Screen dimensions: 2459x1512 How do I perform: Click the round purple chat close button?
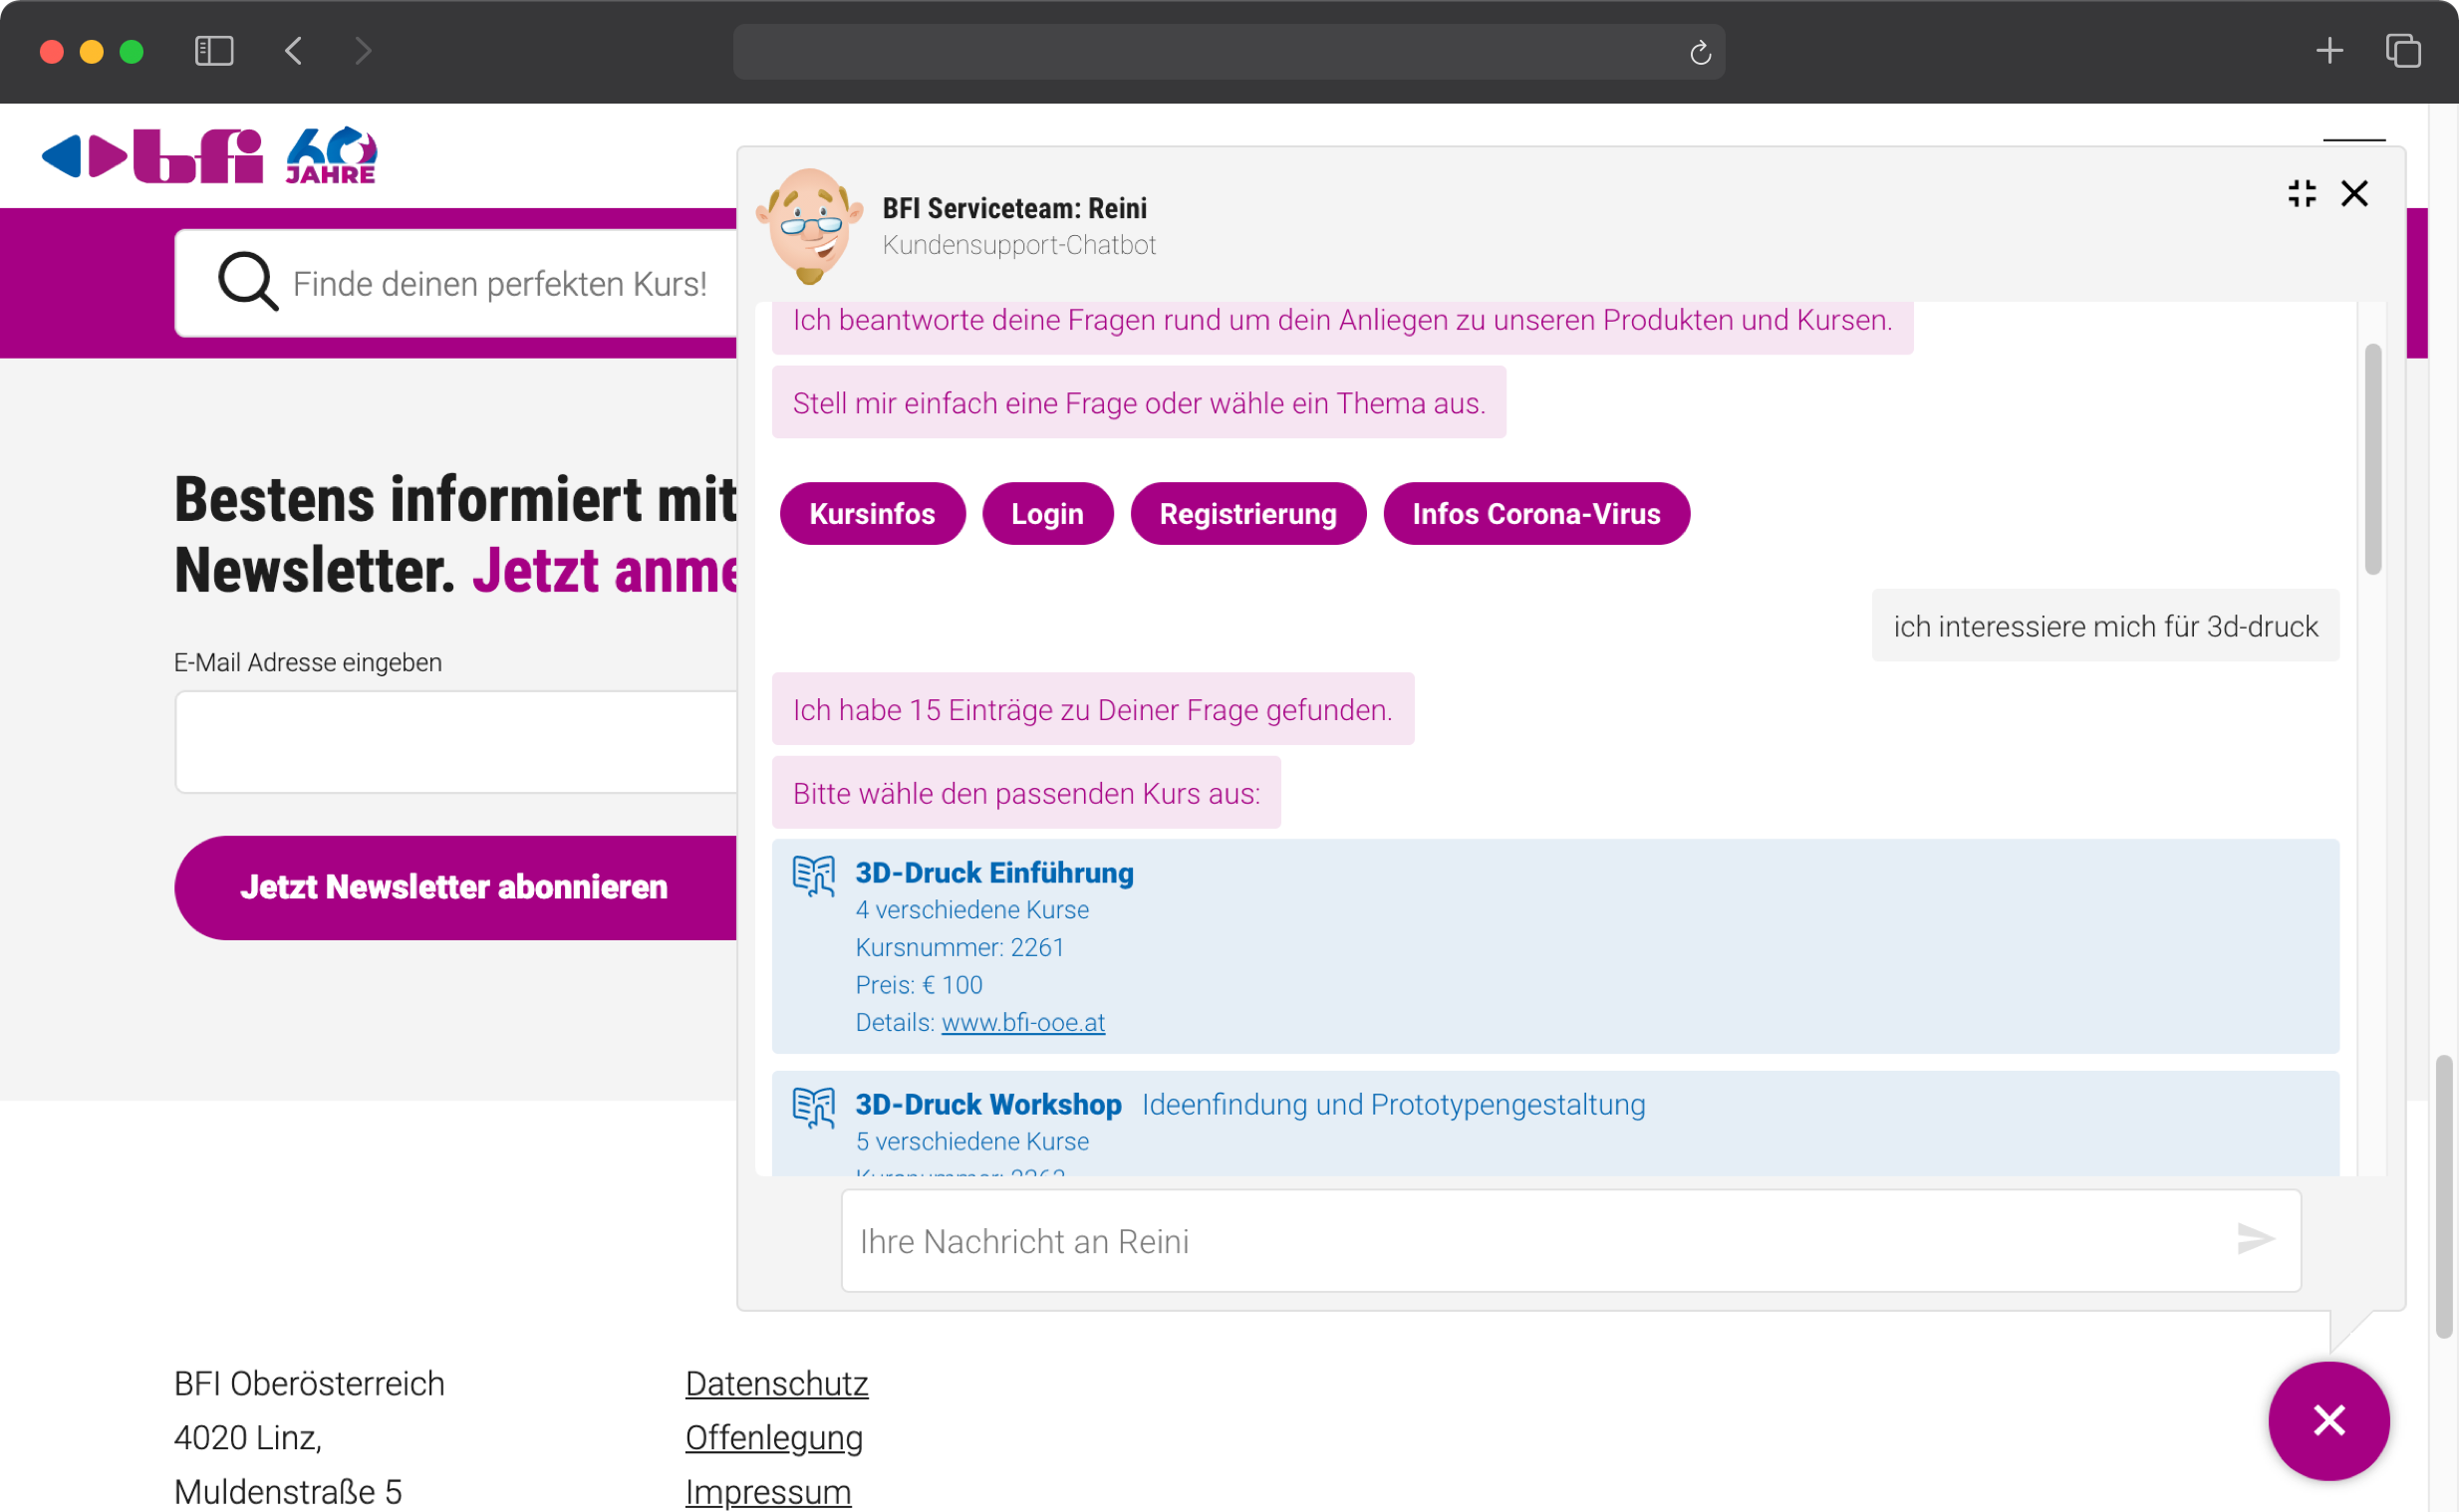[2328, 1420]
